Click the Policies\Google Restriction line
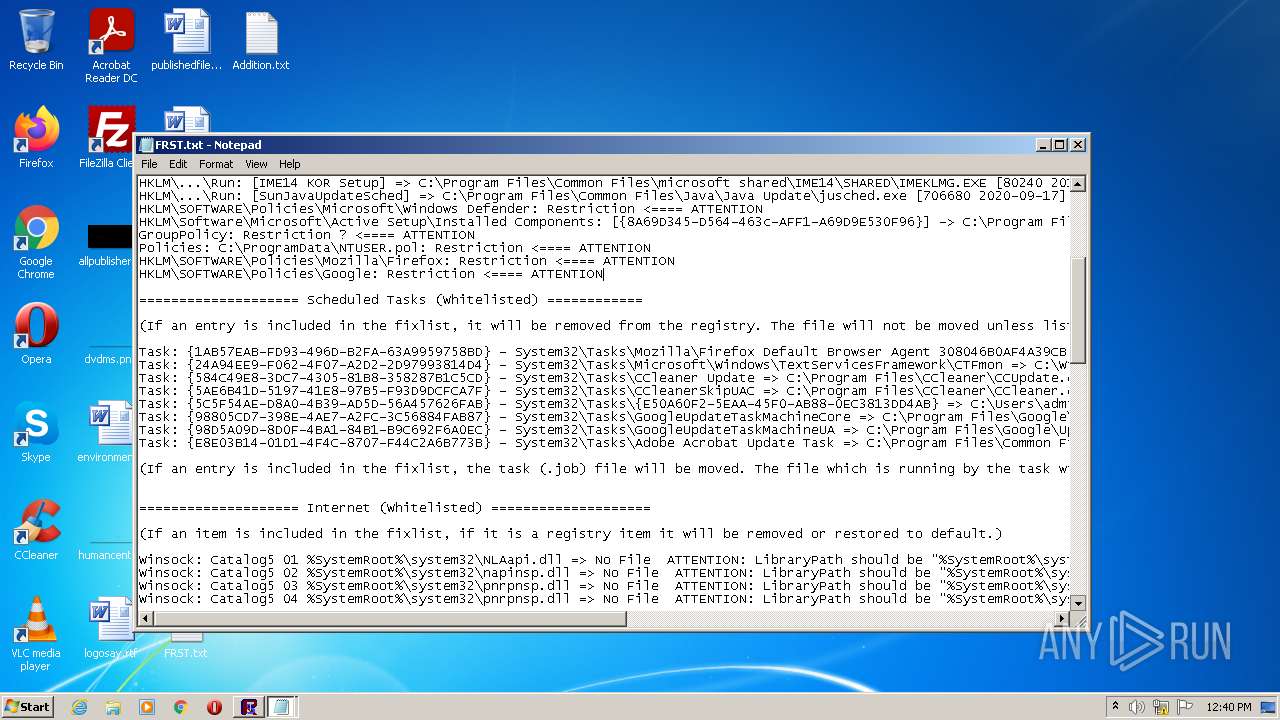This screenshot has height=720, width=1280. [371, 274]
